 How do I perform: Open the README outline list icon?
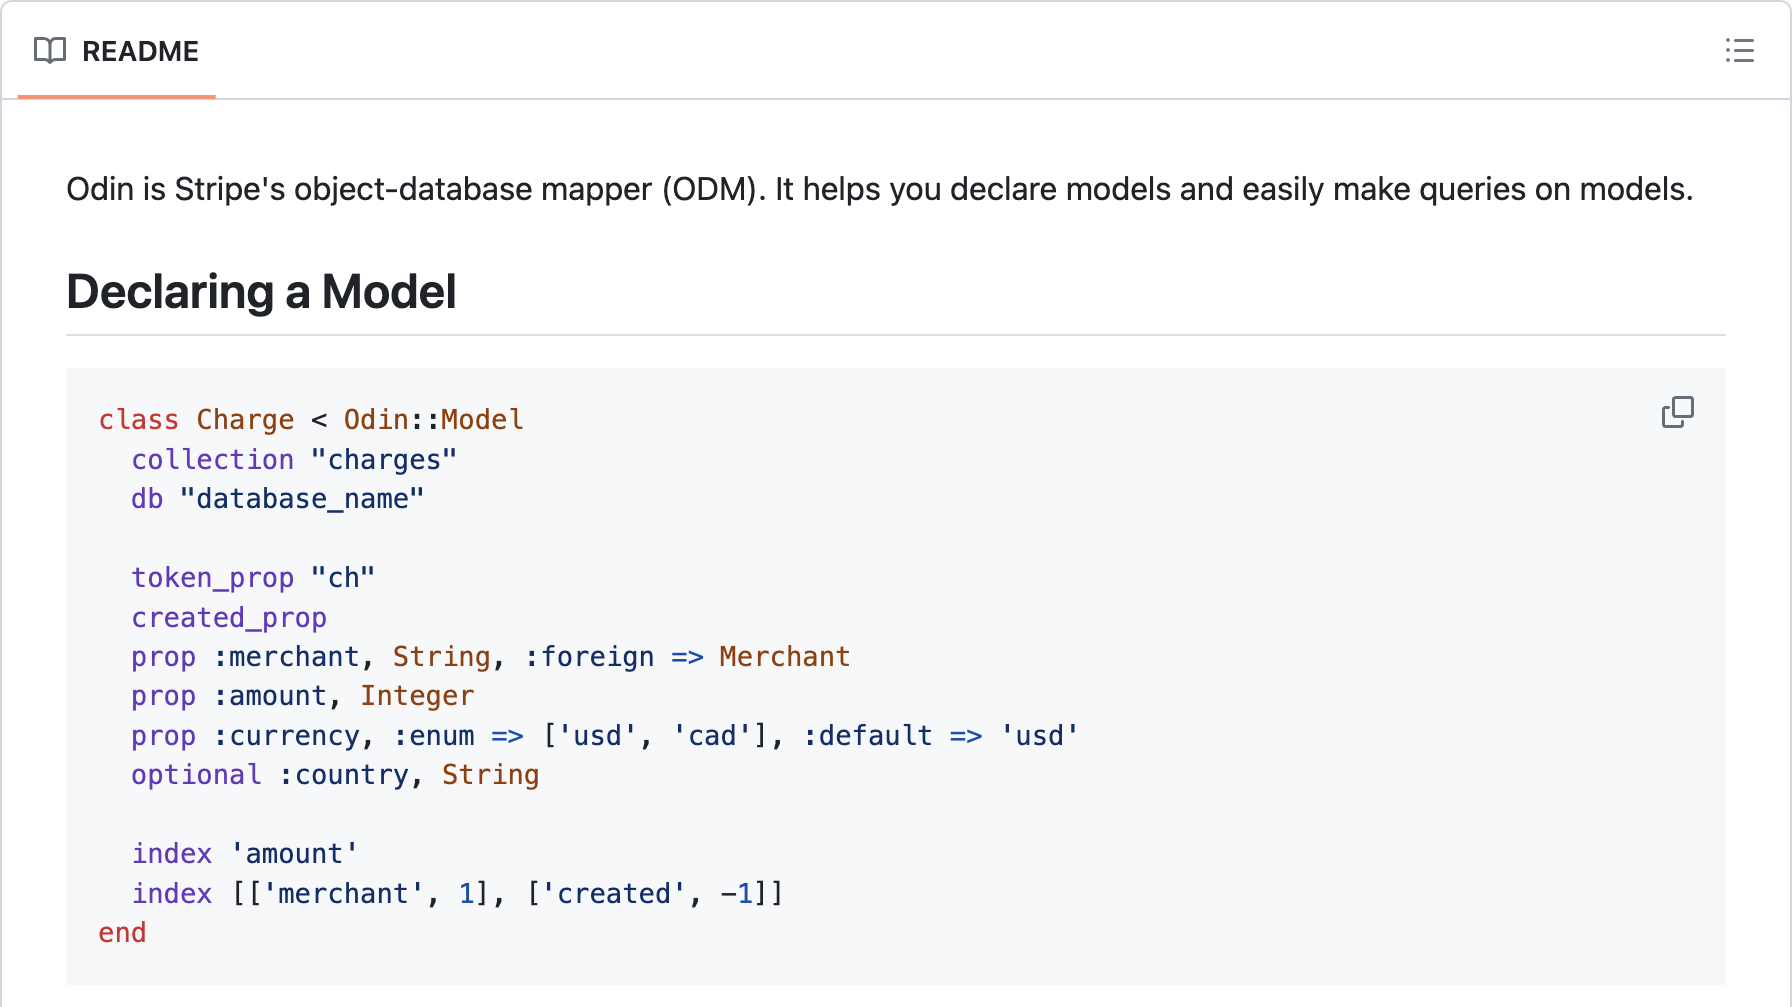[x=1739, y=50]
